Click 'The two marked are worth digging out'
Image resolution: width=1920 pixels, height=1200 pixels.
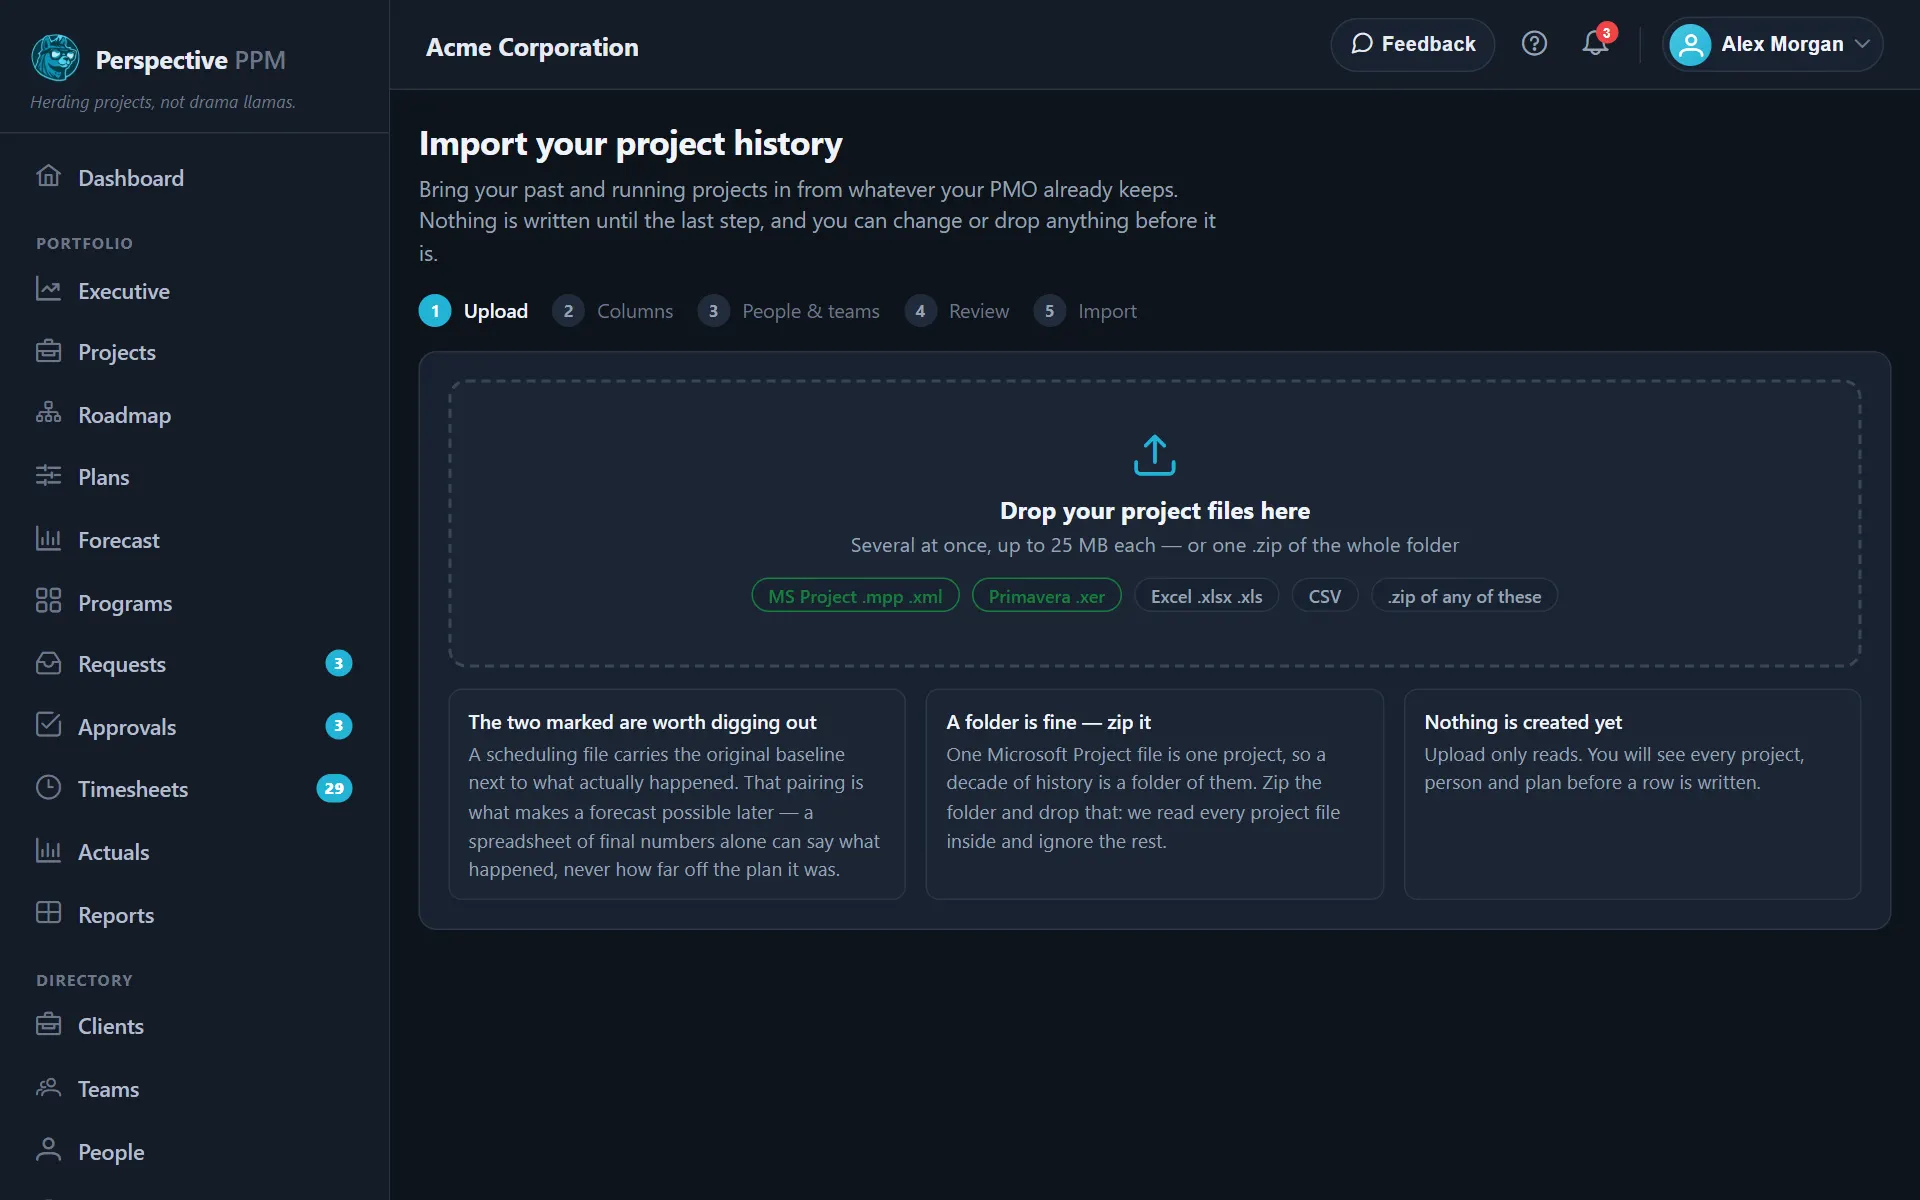[x=642, y=722]
